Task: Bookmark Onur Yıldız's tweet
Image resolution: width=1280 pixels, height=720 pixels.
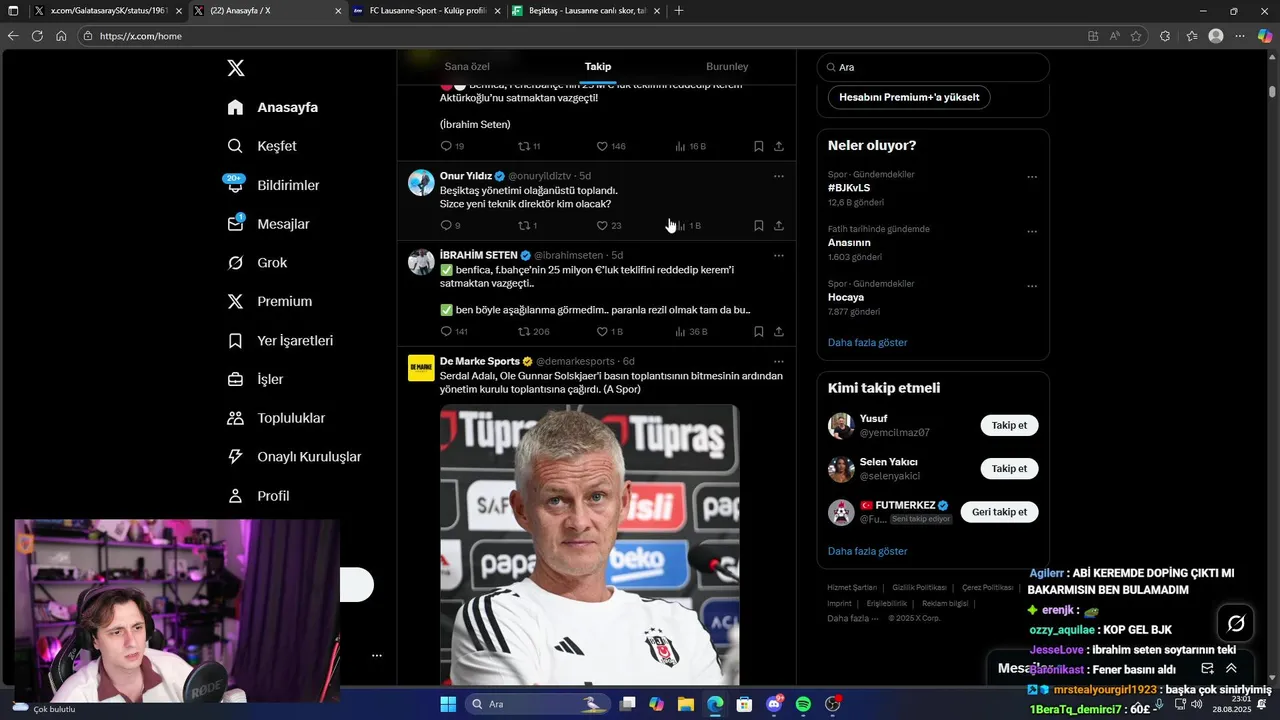Action: click(x=758, y=226)
